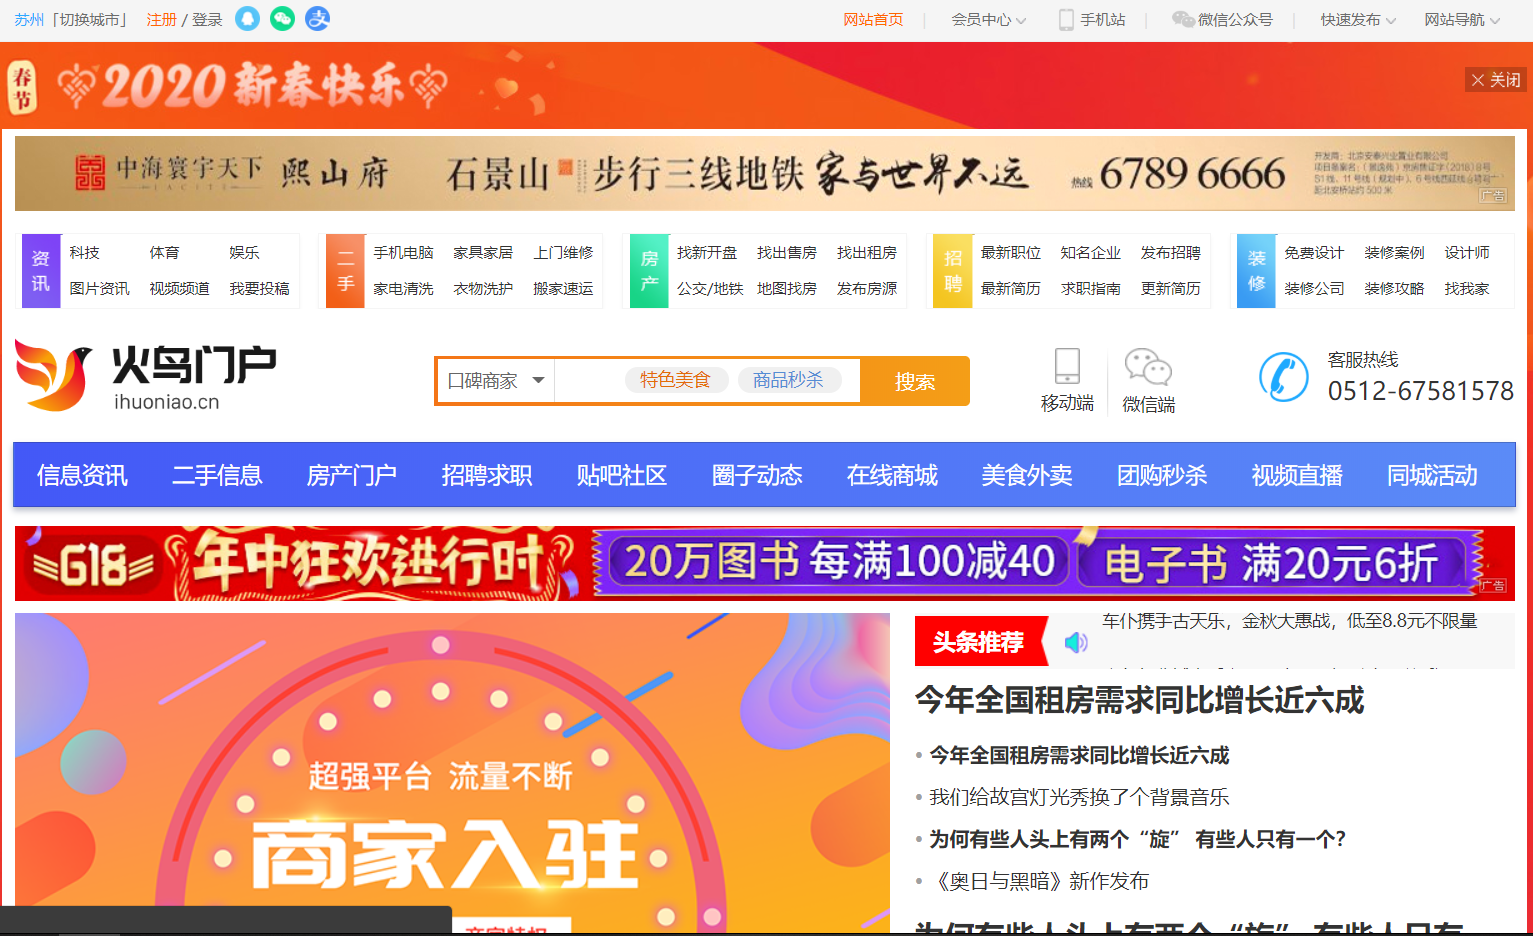Open article 为何有些人头上有两个旋
Viewport: 1533px width, 936px height.
coord(1138,839)
